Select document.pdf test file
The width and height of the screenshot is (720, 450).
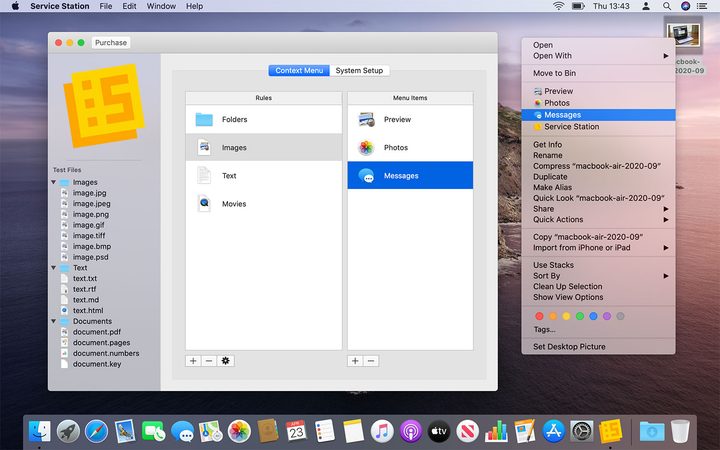click(x=96, y=332)
